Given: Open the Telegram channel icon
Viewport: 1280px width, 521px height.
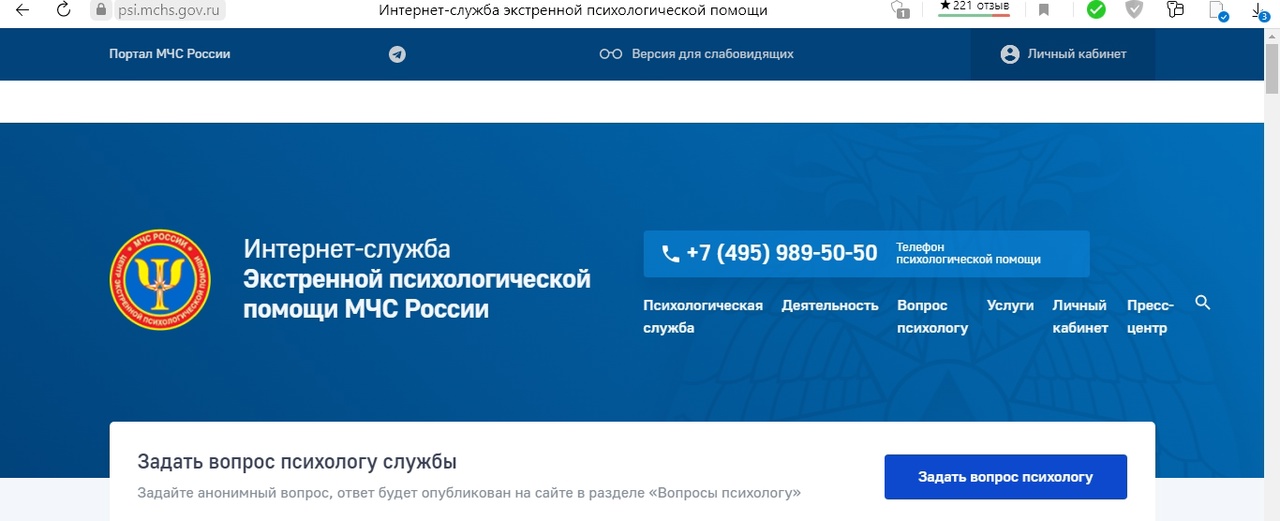Looking at the screenshot, I should (397, 54).
